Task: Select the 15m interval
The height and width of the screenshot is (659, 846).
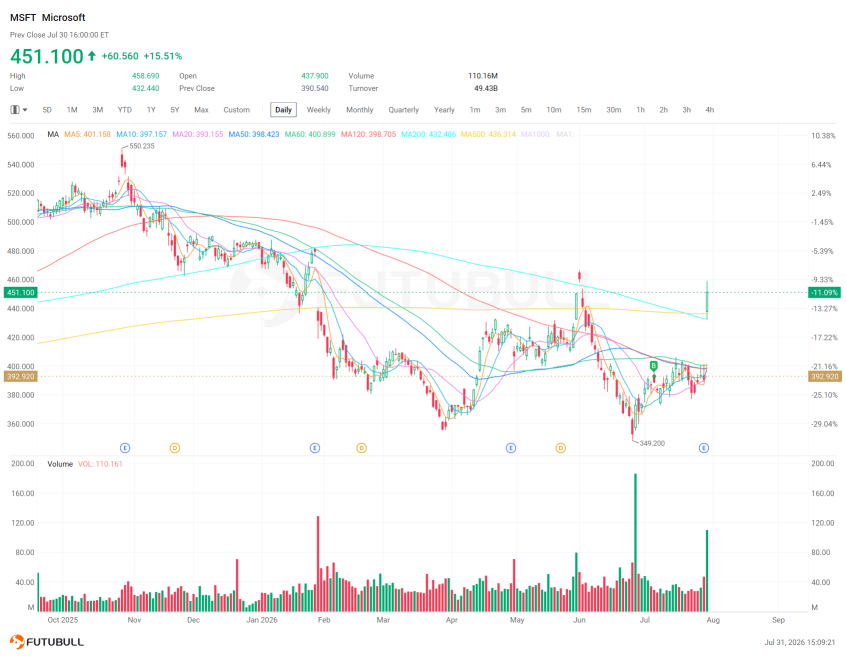Action: [x=584, y=110]
